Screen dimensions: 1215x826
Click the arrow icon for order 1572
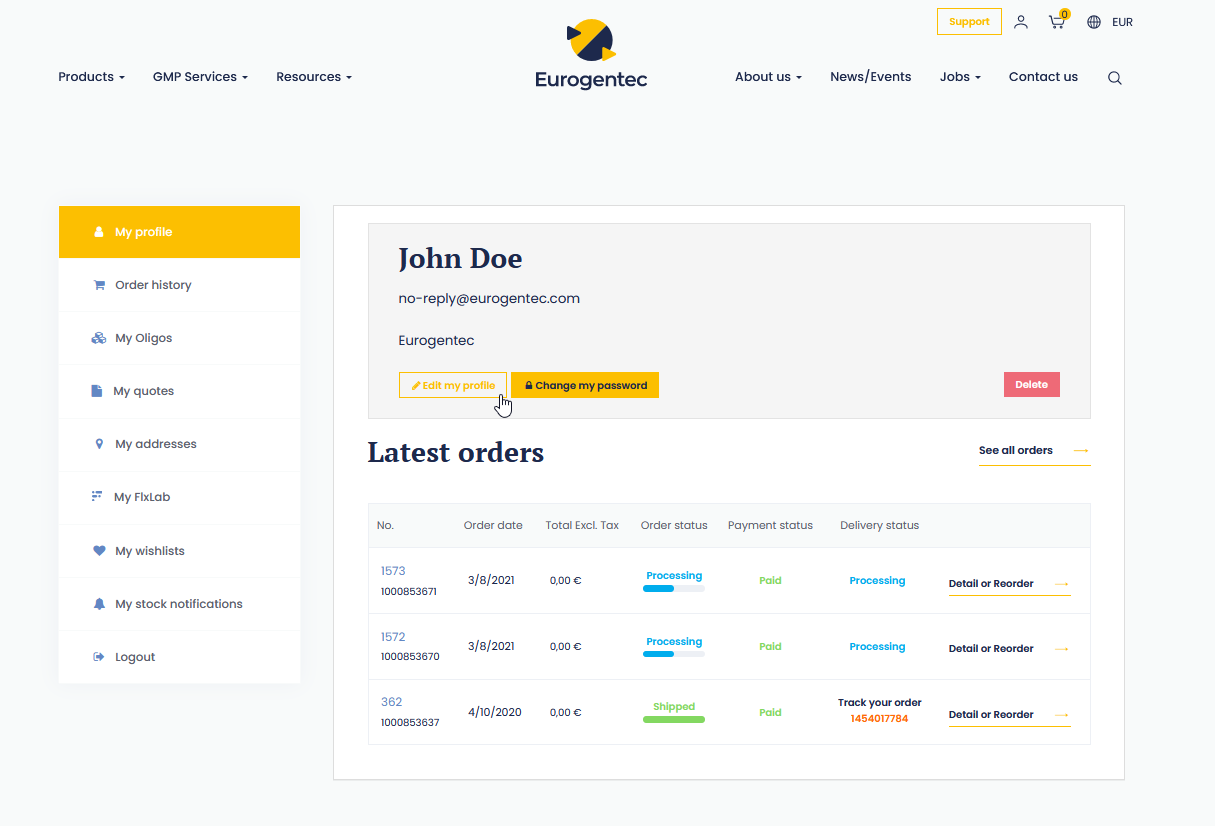1062,649
